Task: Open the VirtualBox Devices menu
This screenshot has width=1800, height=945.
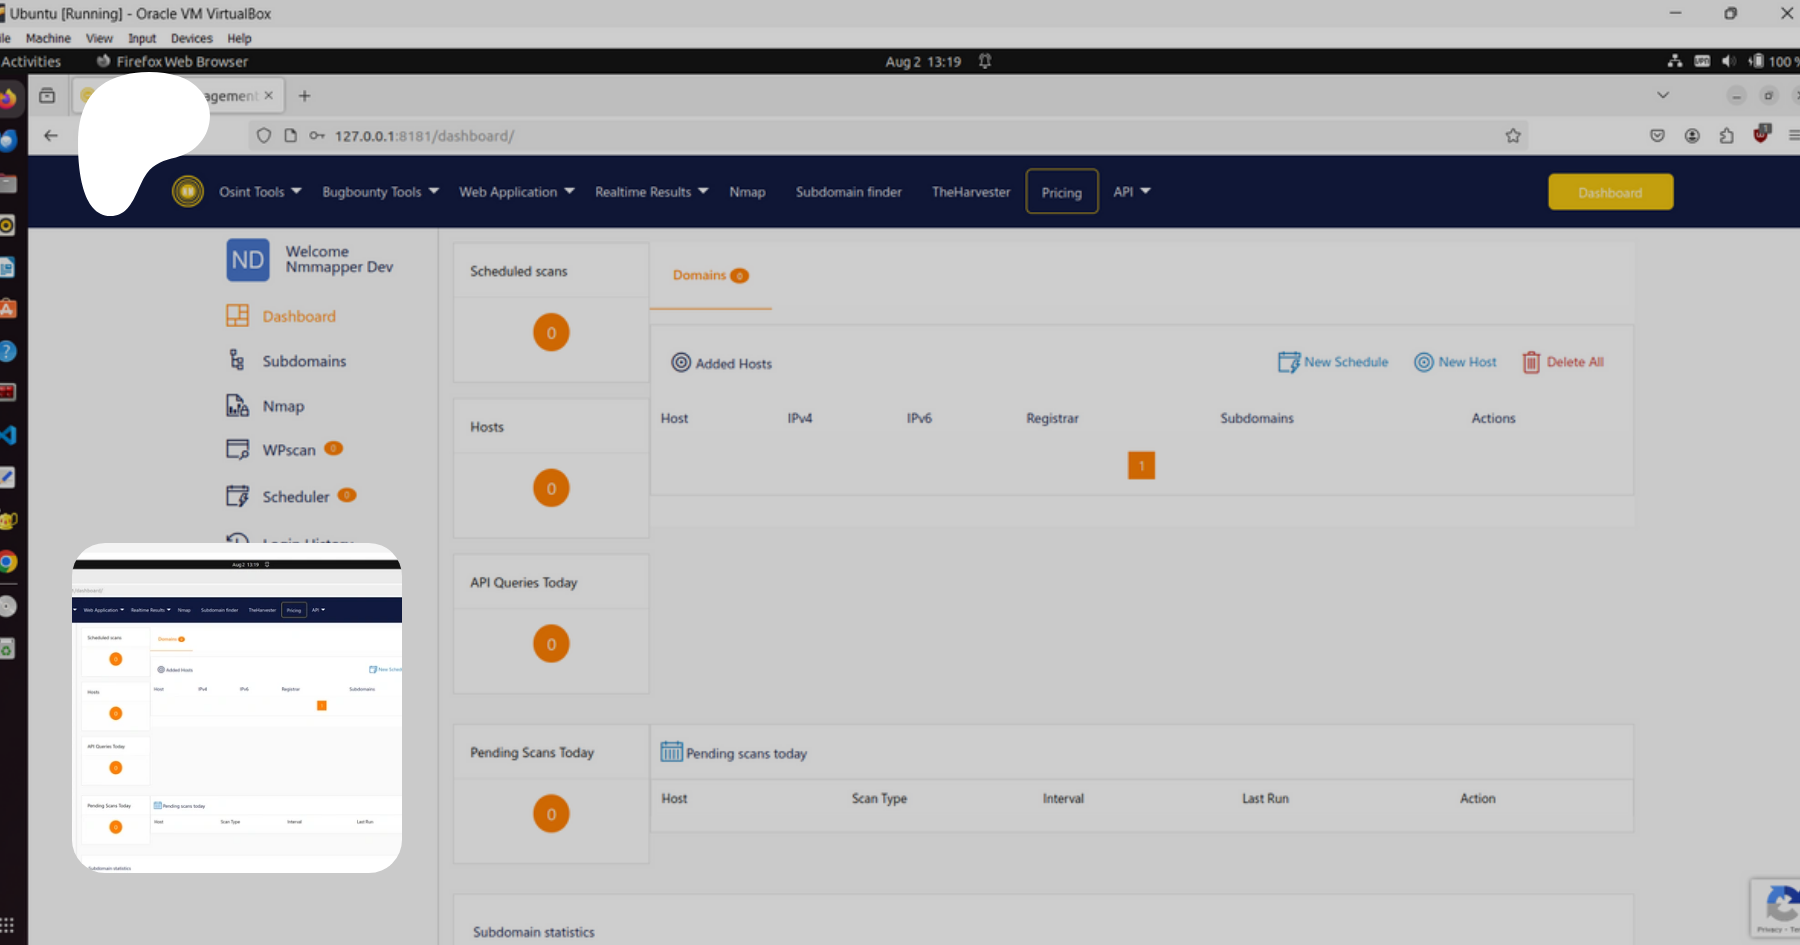Action: pyautogui.click(x=191, y=38)
